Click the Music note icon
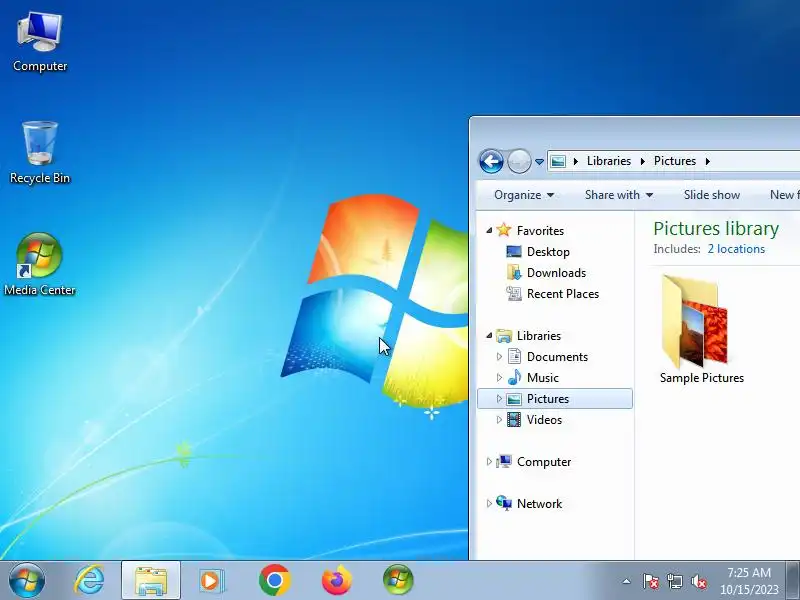The image size is (800, 600). [514, 377]
